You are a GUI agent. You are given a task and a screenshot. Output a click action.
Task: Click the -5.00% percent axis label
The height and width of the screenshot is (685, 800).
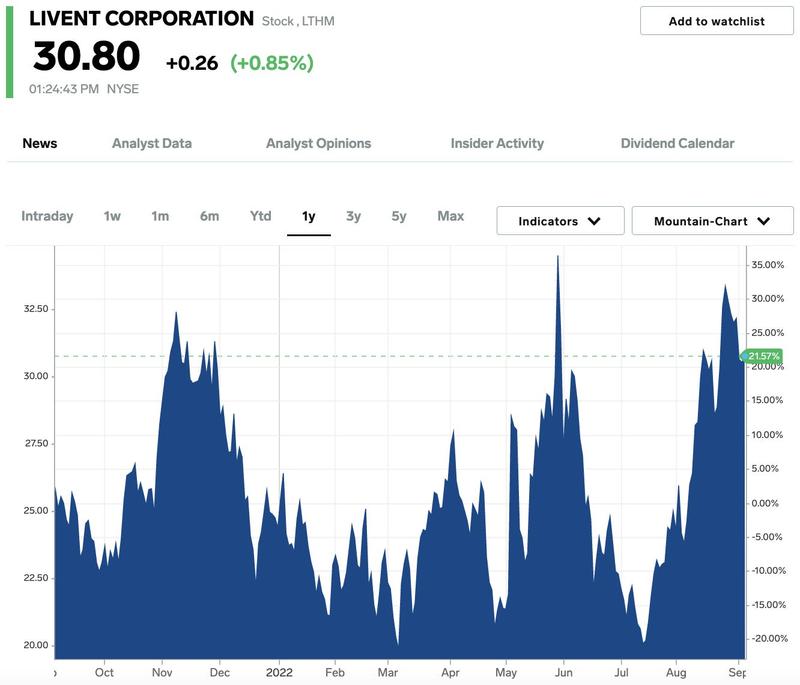point(767,537)
